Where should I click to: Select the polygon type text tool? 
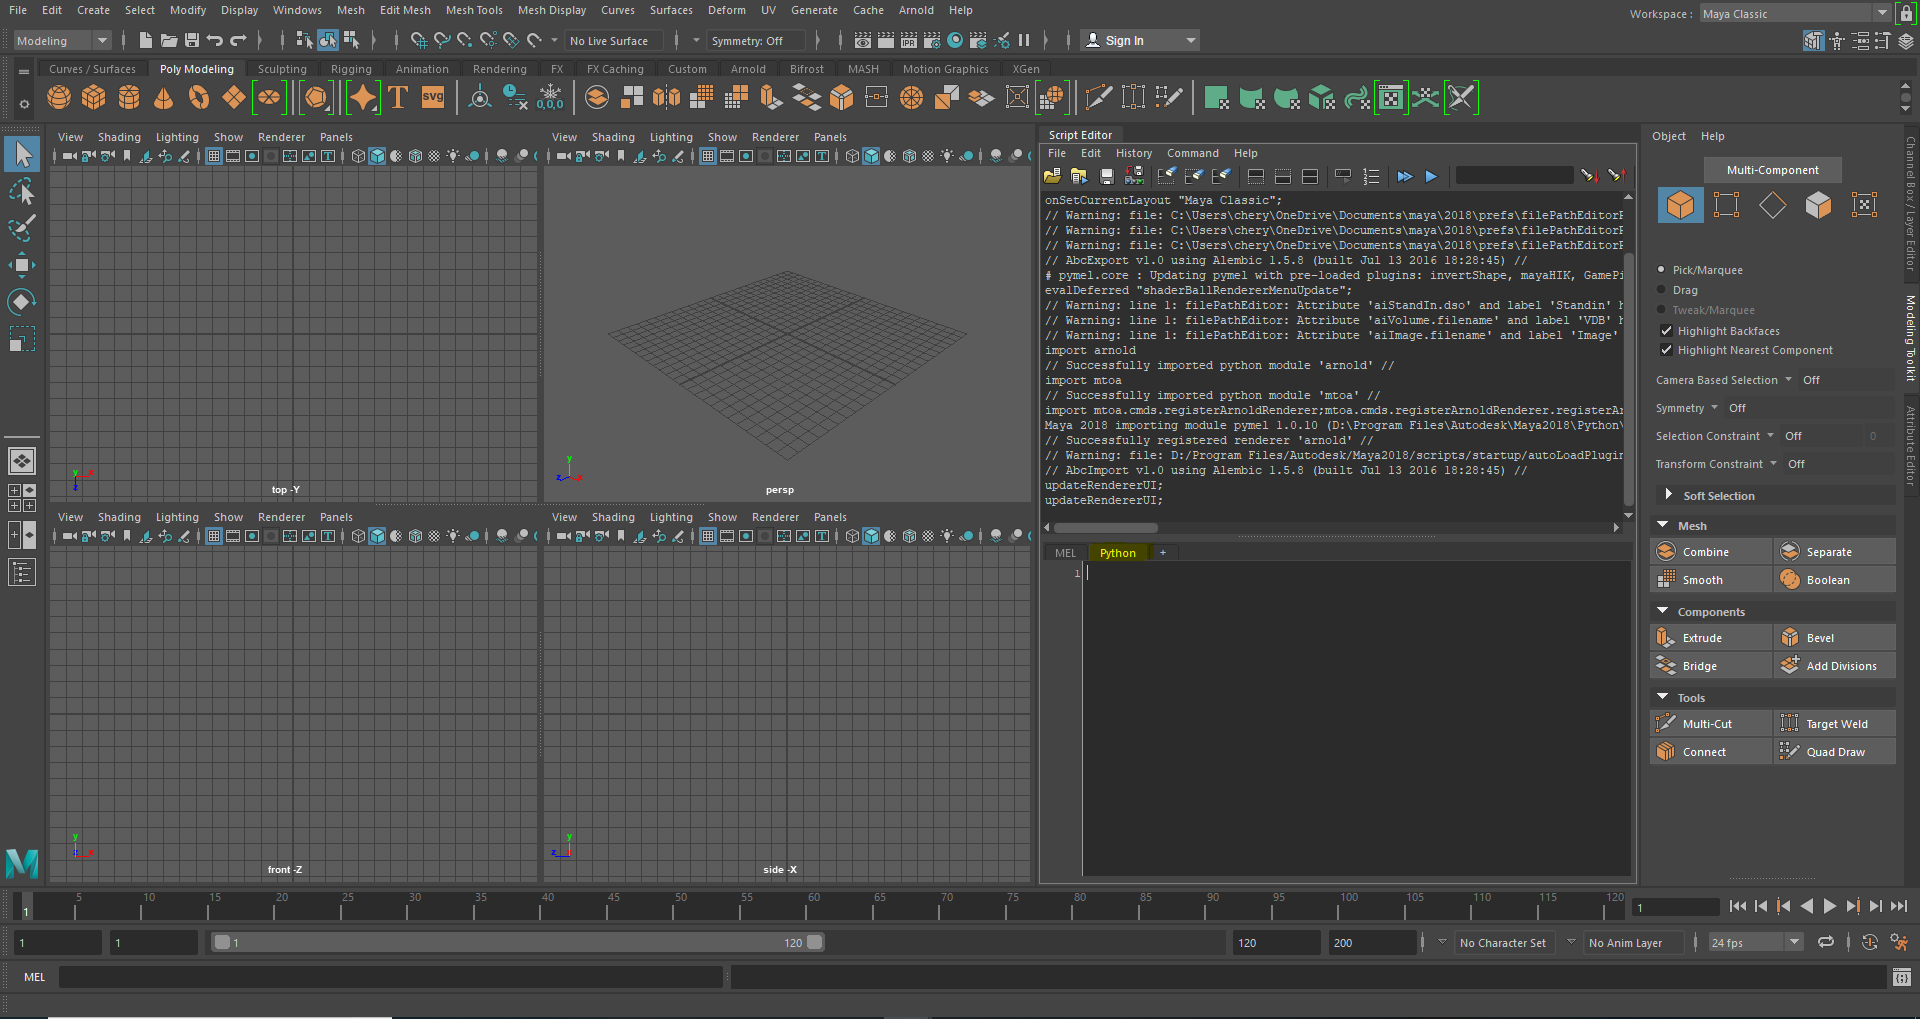398,97
